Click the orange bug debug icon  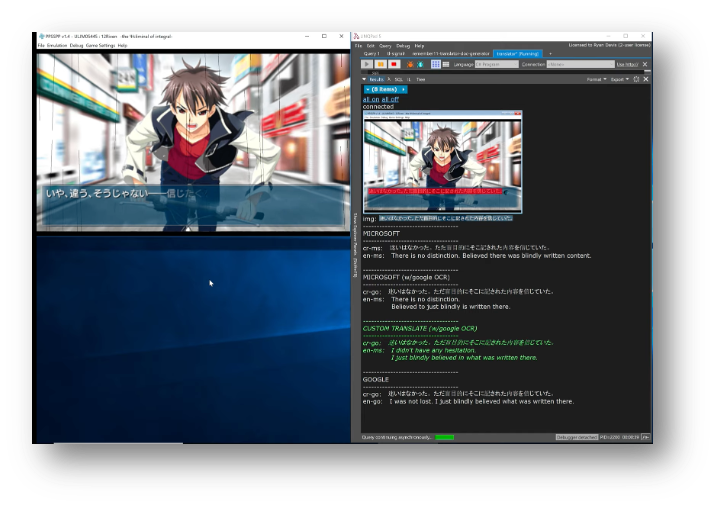pos(410,64)
